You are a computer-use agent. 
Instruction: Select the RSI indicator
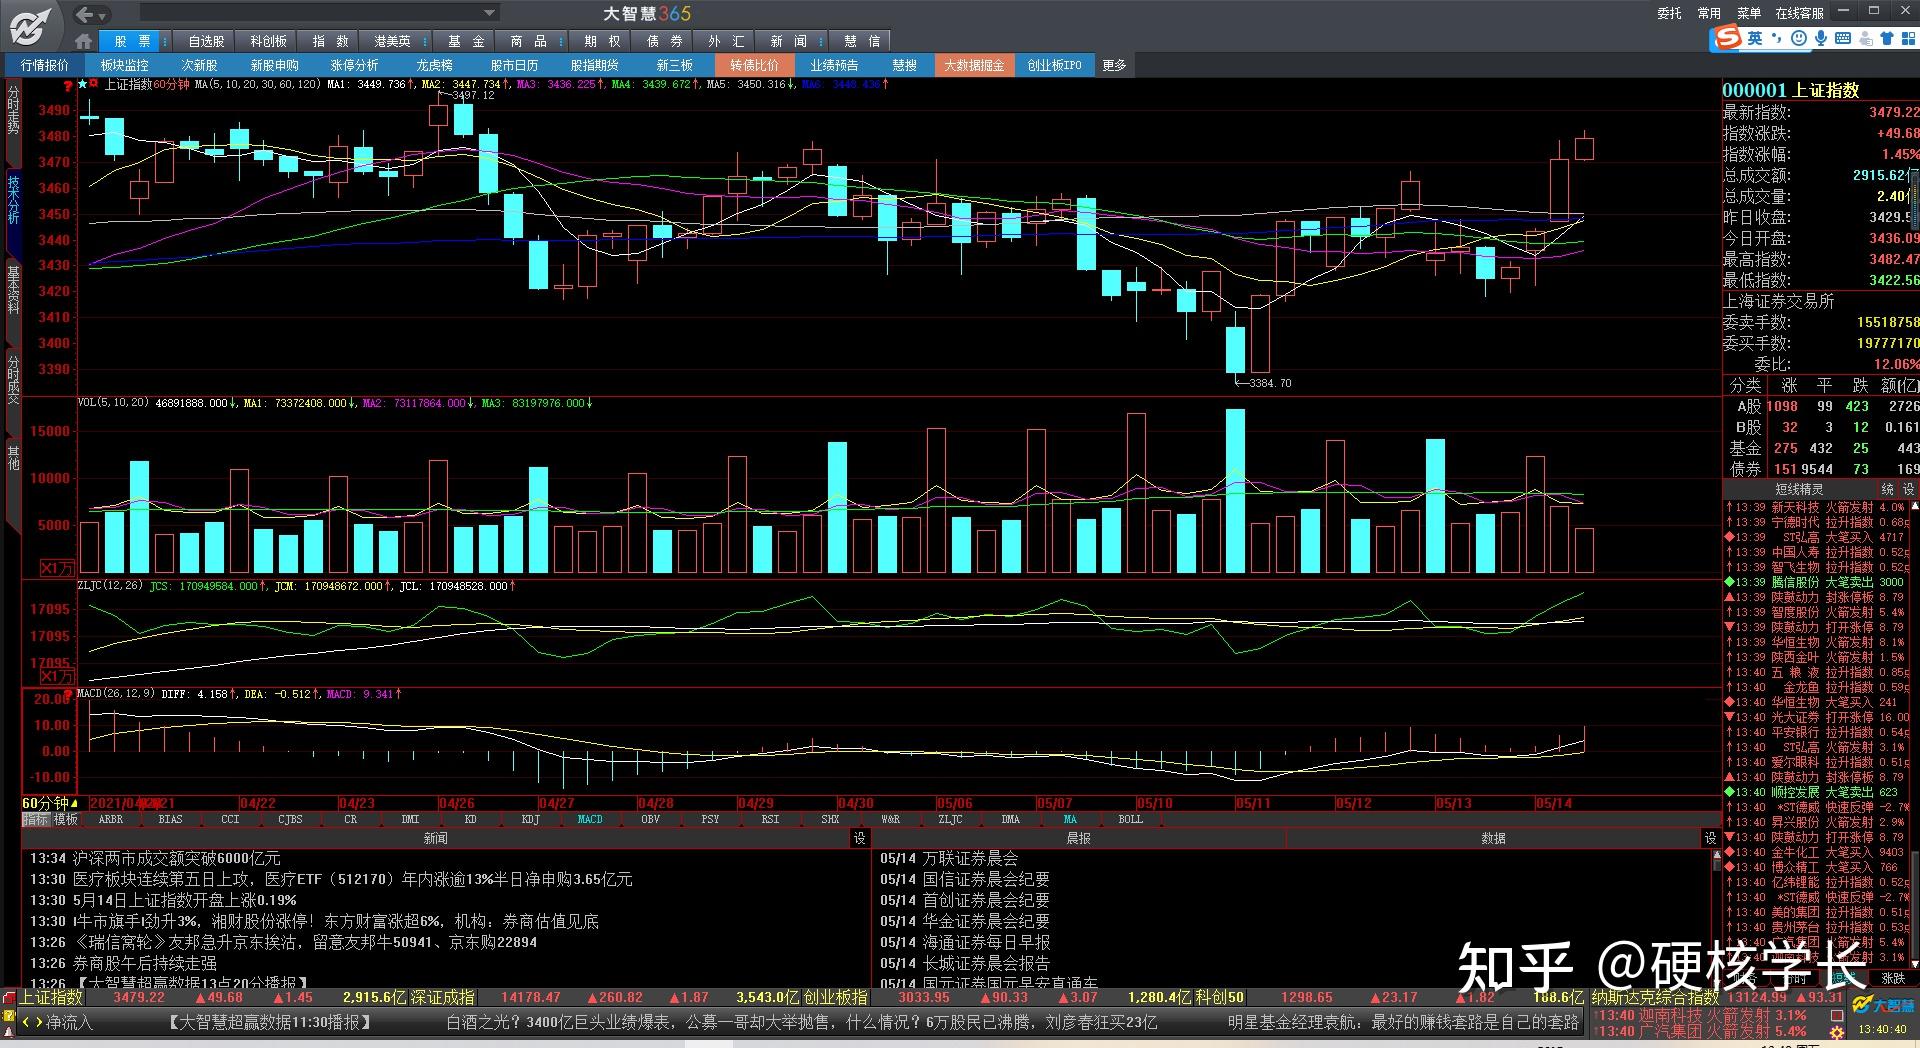[x=770, y=819]
